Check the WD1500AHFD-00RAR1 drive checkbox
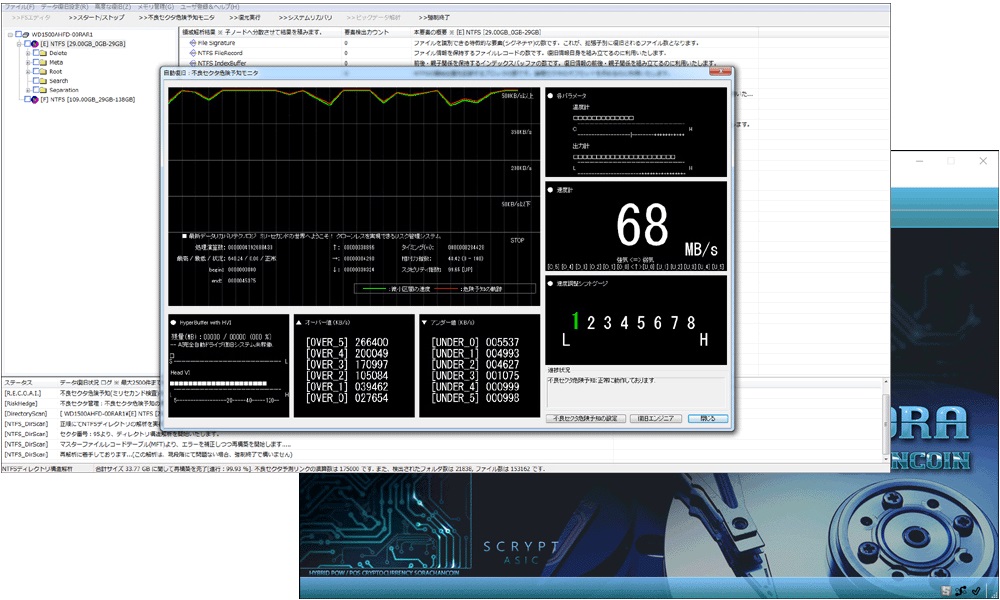Image resolution: width=1000 pixels, height=600 pixels. 18,34
